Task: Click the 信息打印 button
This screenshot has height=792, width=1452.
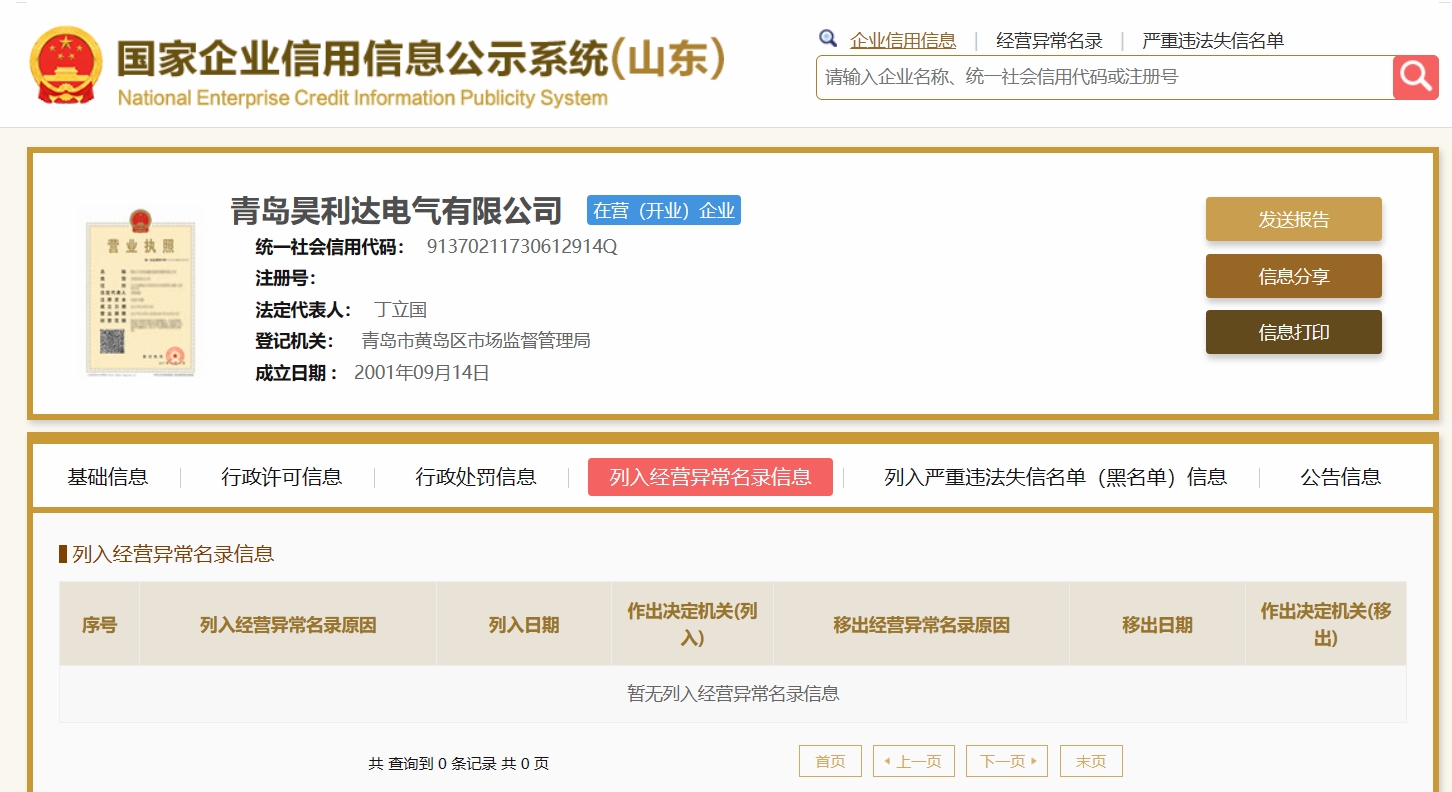Action: [x=1294, y=332]
